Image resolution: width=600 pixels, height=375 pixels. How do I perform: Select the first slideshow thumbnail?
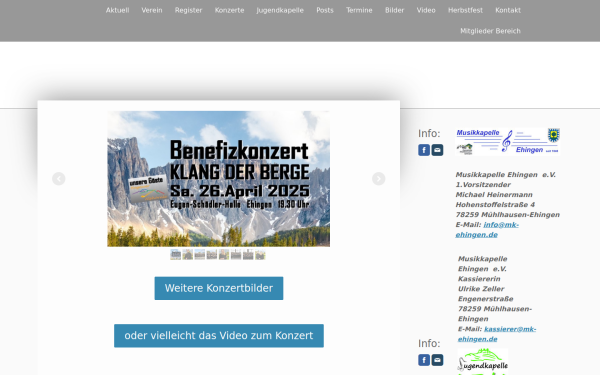coord(176,254)
